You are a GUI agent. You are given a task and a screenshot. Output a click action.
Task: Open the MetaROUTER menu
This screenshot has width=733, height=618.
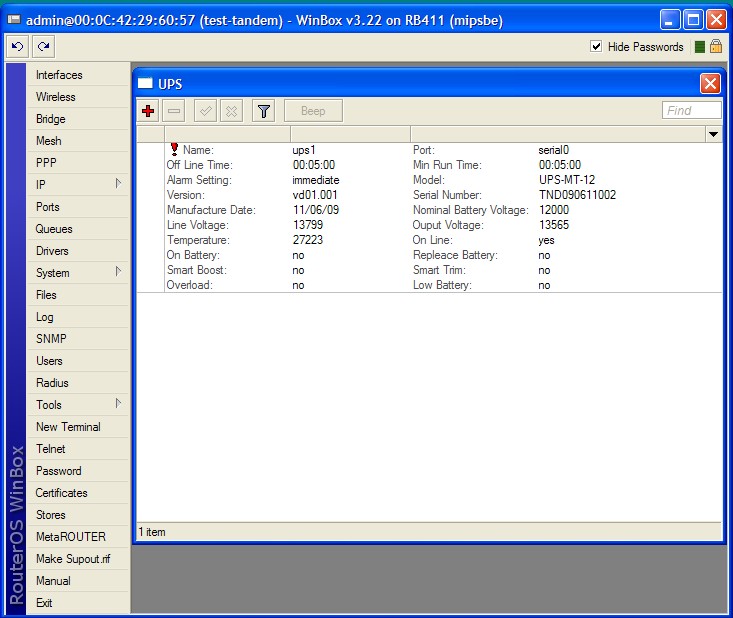(78, 536)
